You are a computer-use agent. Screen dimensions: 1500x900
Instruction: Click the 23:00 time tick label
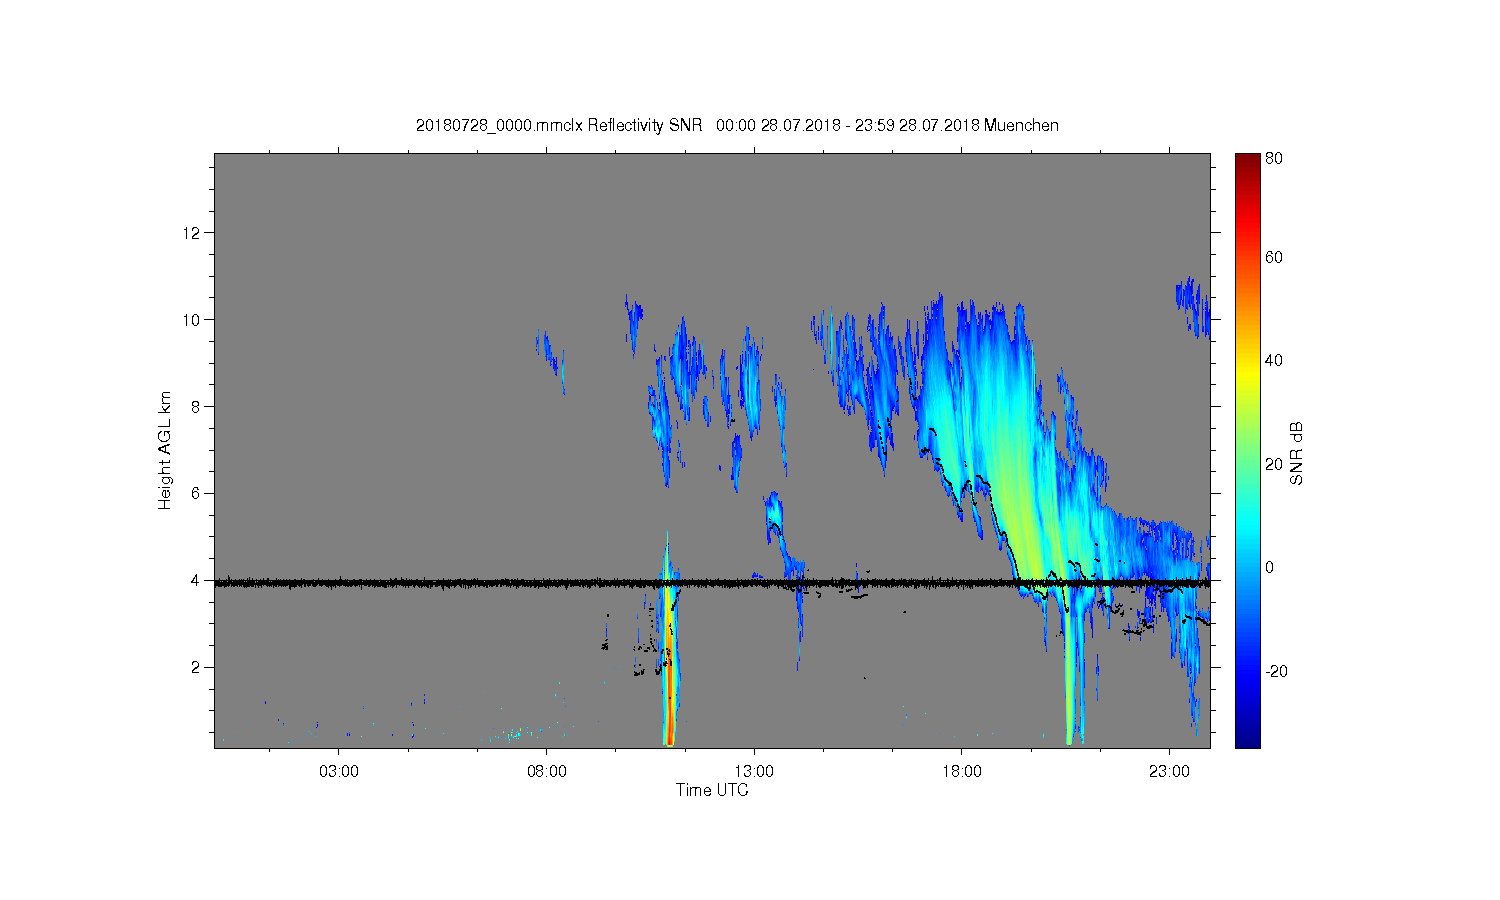click(x=1169, y=772)
